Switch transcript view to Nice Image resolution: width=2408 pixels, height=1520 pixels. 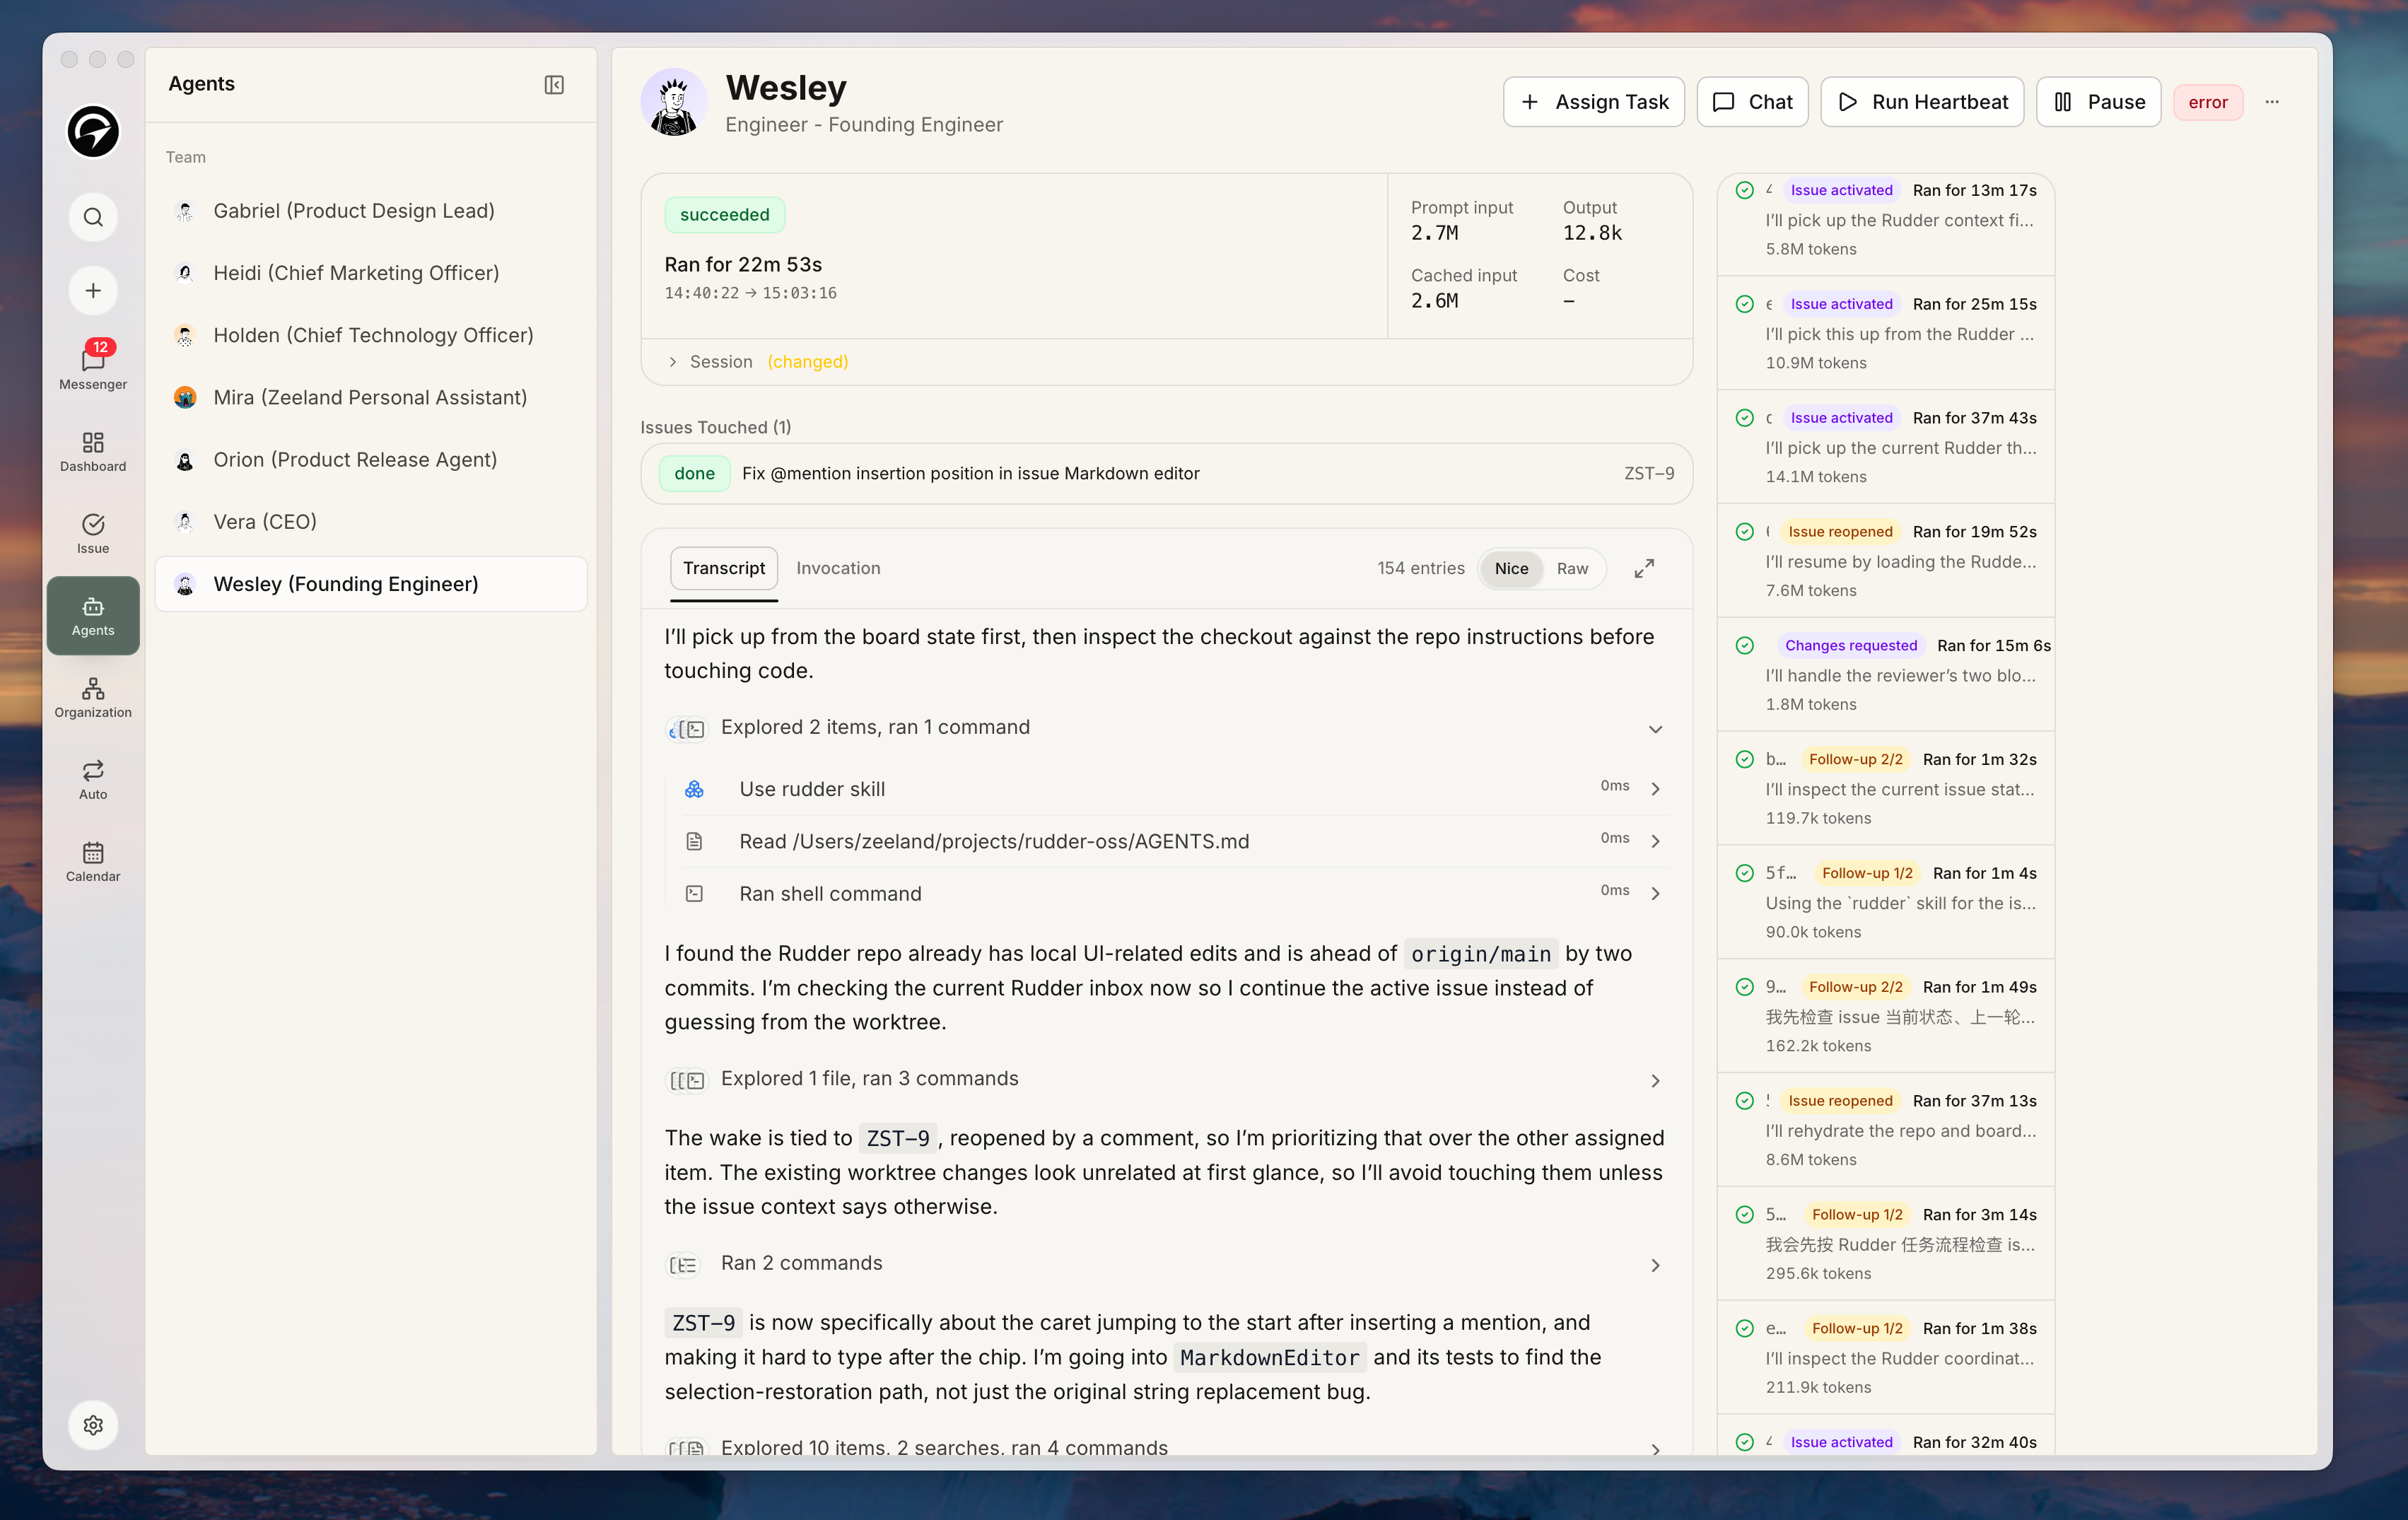pos(1511,568)
